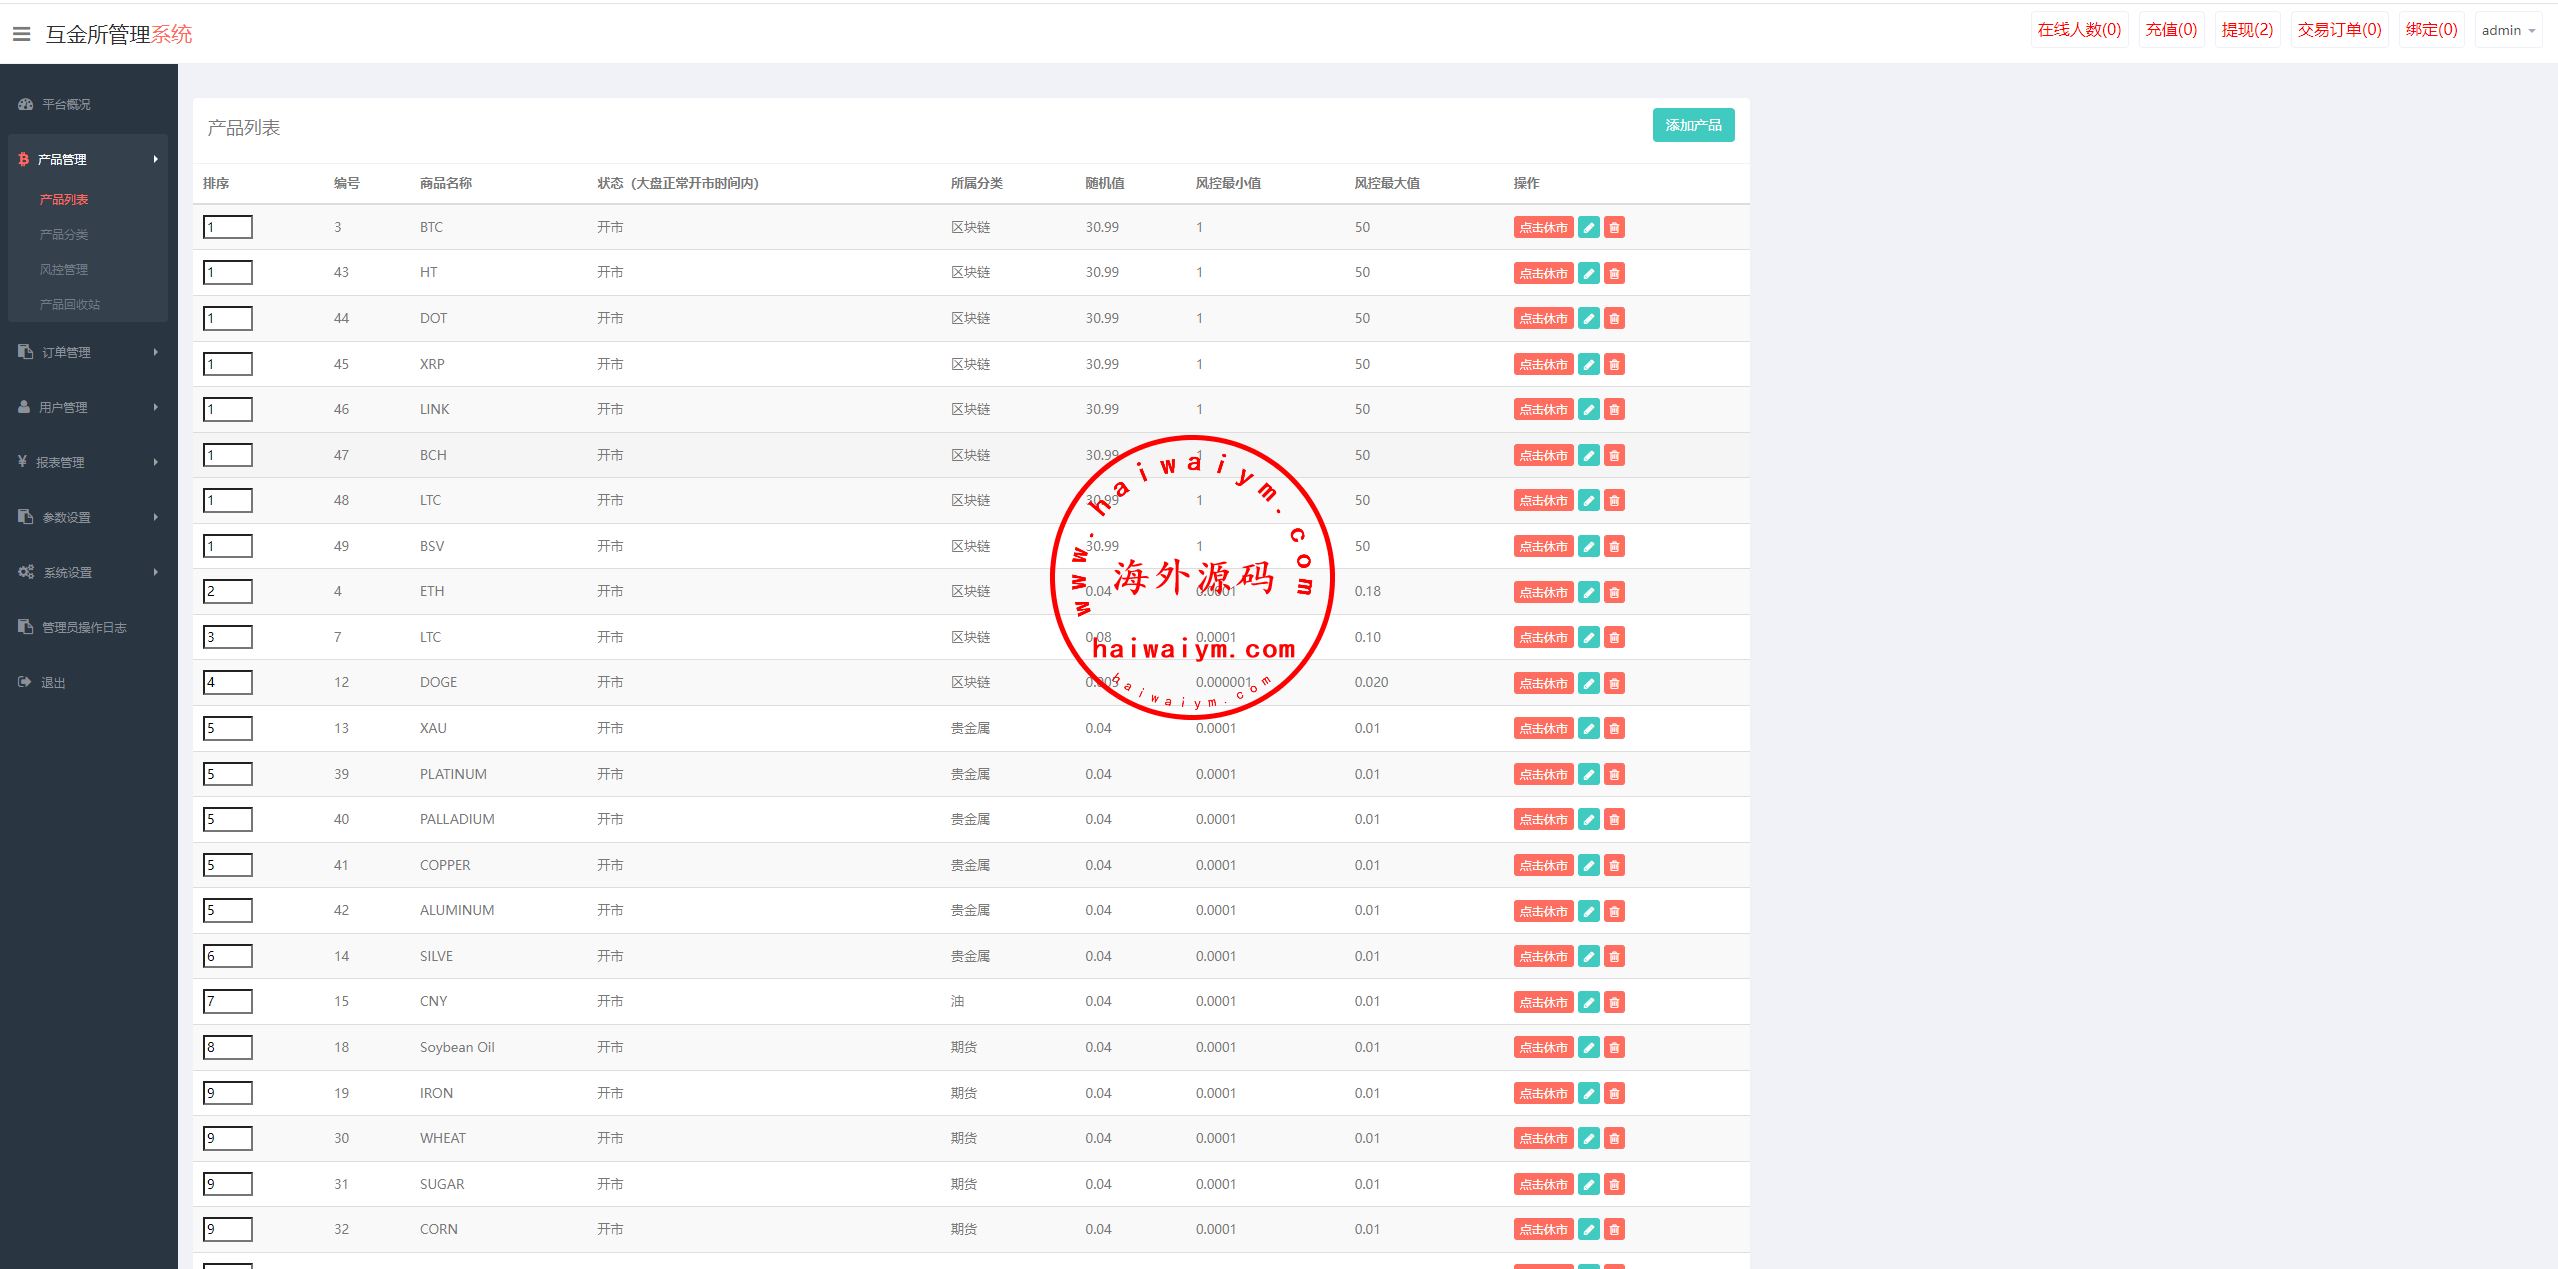Open 风控管理 submenu item
Screen dimensions: 2558x1269
click(x=64, y=269)
